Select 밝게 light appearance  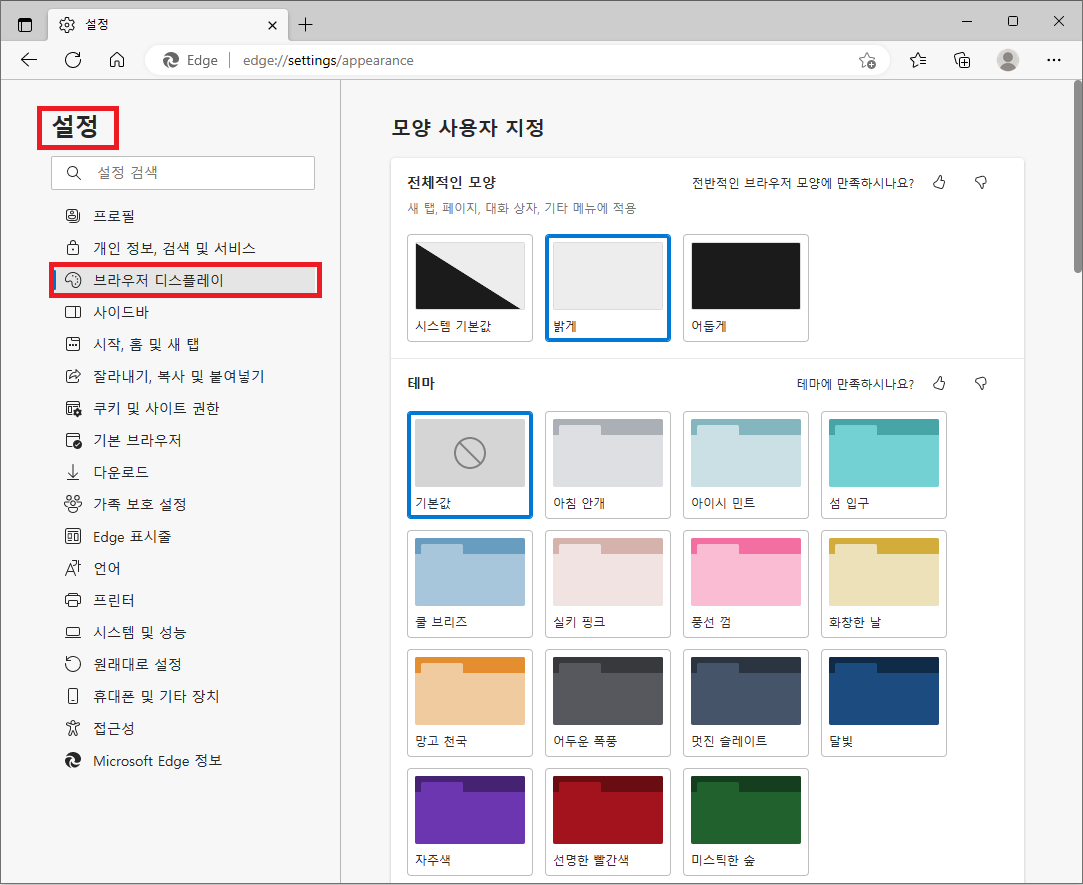pyautogui.click(x=608, y=288)
